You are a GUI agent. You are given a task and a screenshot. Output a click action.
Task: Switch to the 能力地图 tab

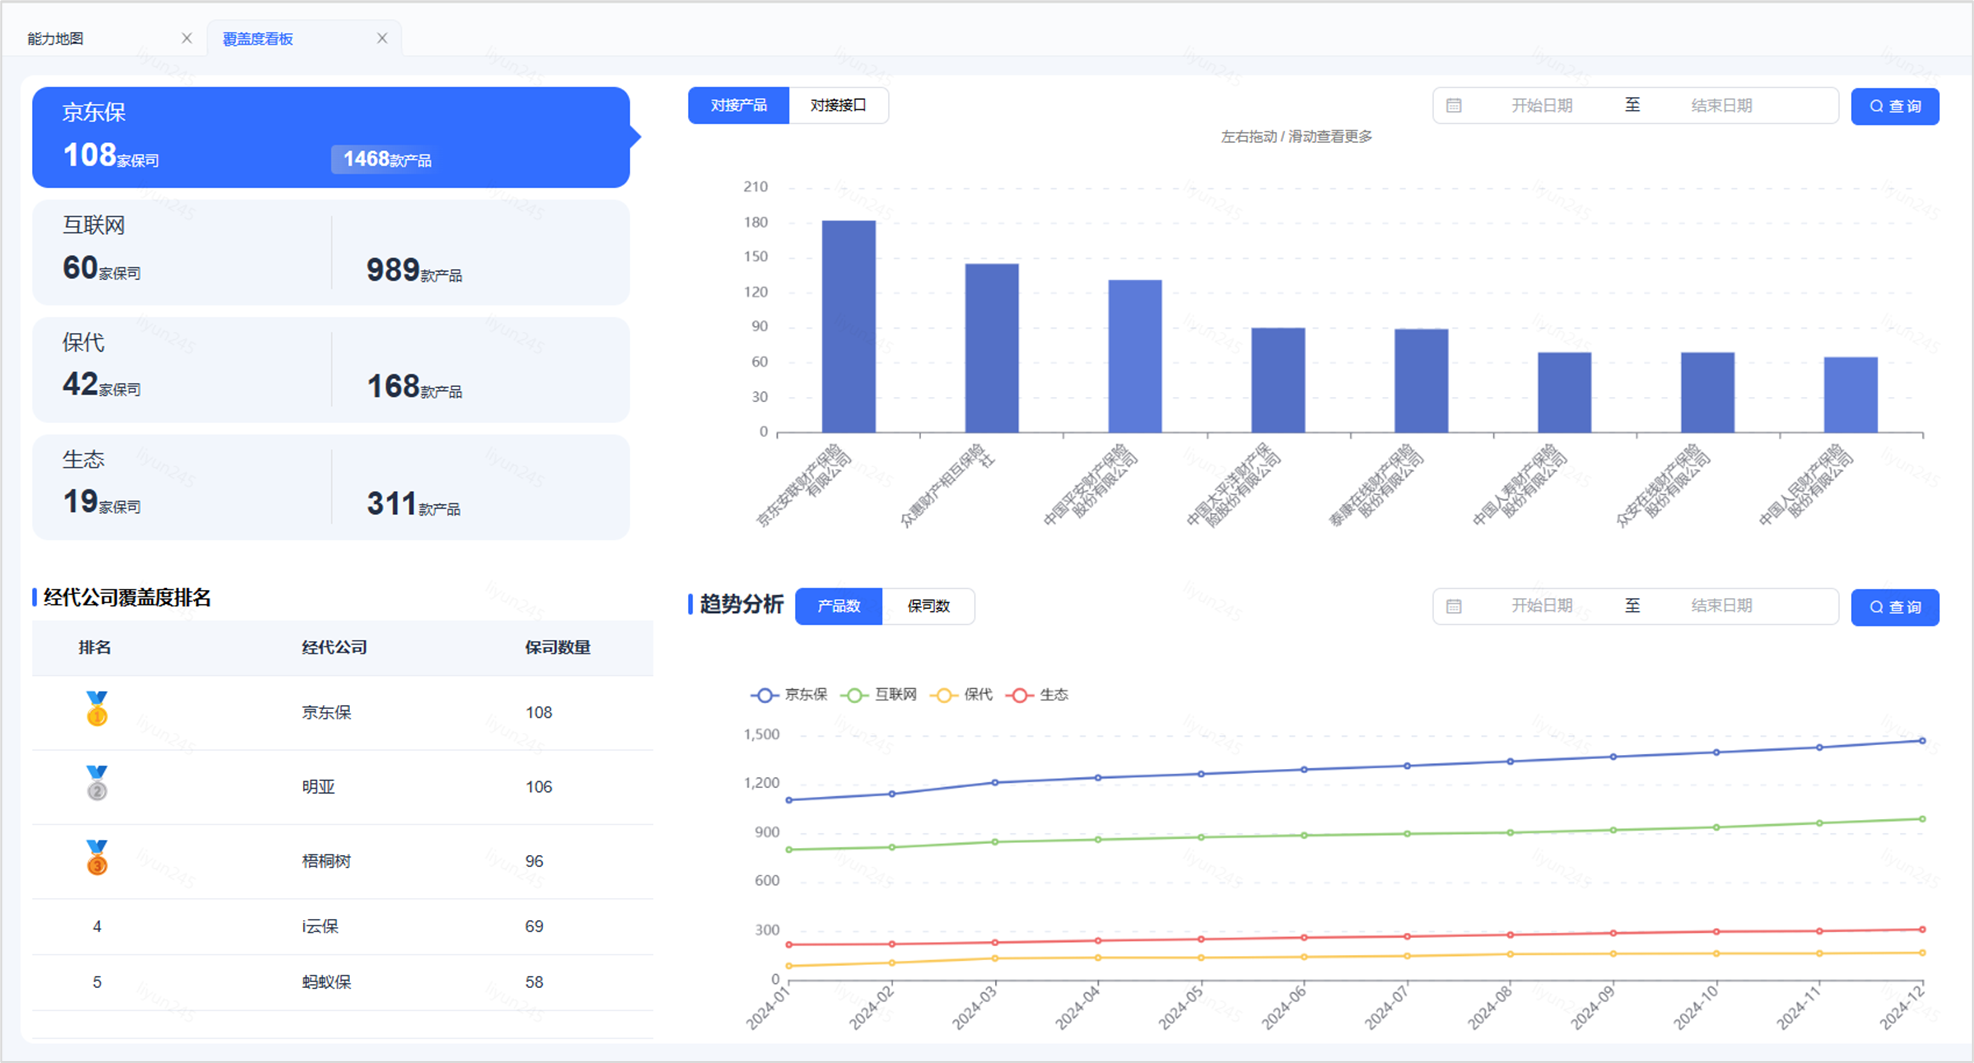click(56, 39)
